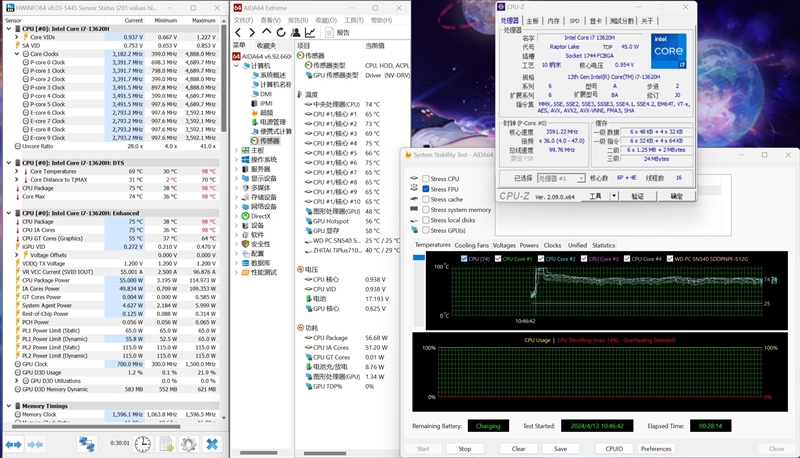
Task: Select DMI item in AIDA64 tree
Action: (261, 94)
